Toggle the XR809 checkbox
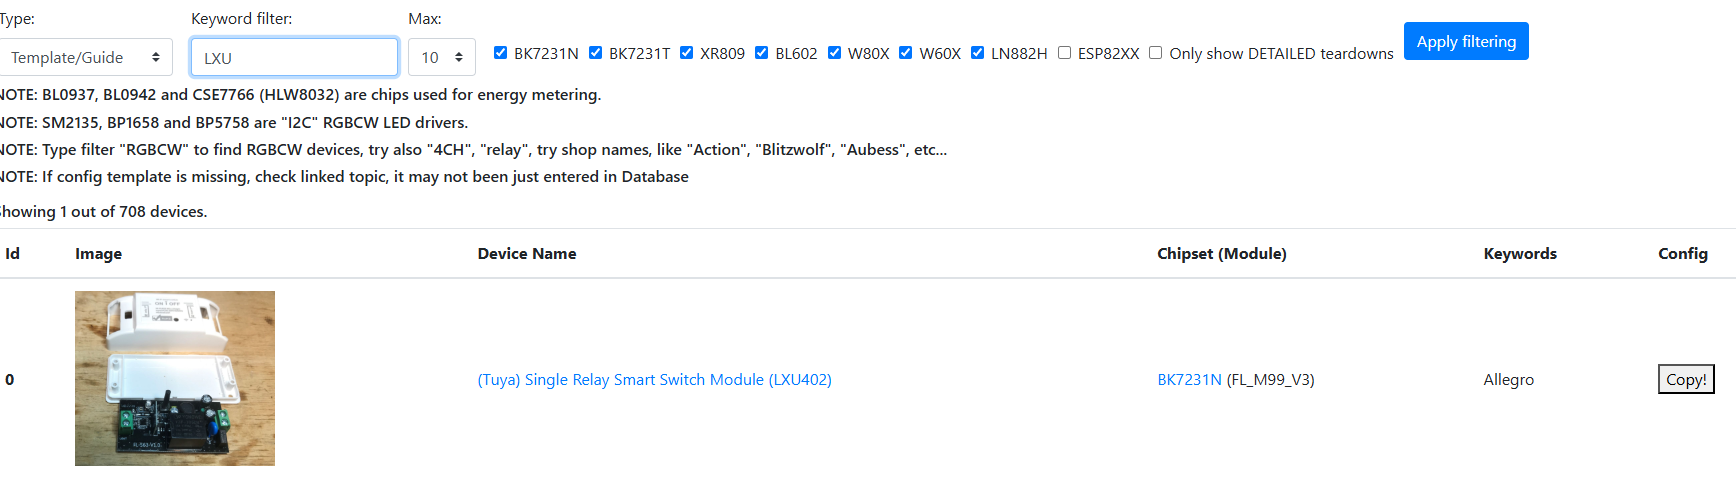 686,53
